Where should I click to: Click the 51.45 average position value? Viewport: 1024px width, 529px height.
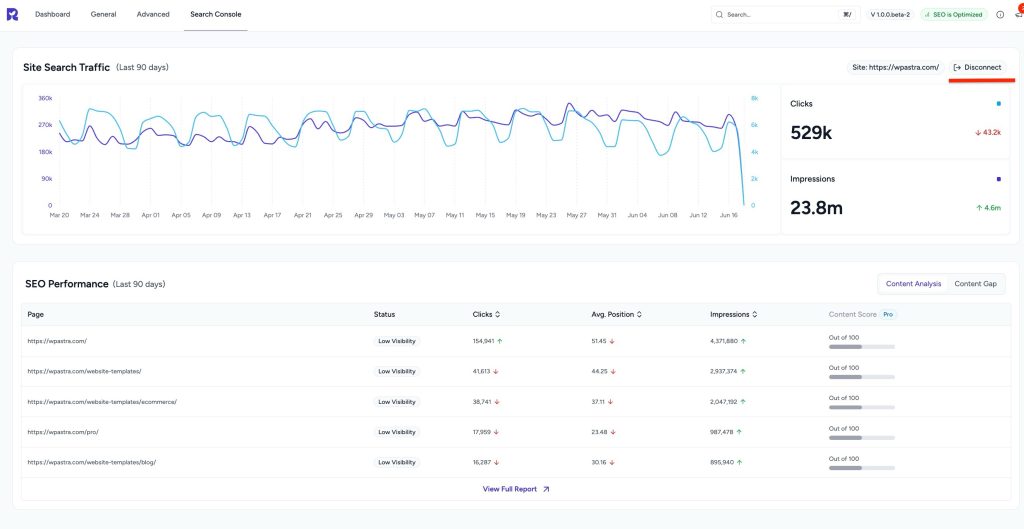click(599, 341)
